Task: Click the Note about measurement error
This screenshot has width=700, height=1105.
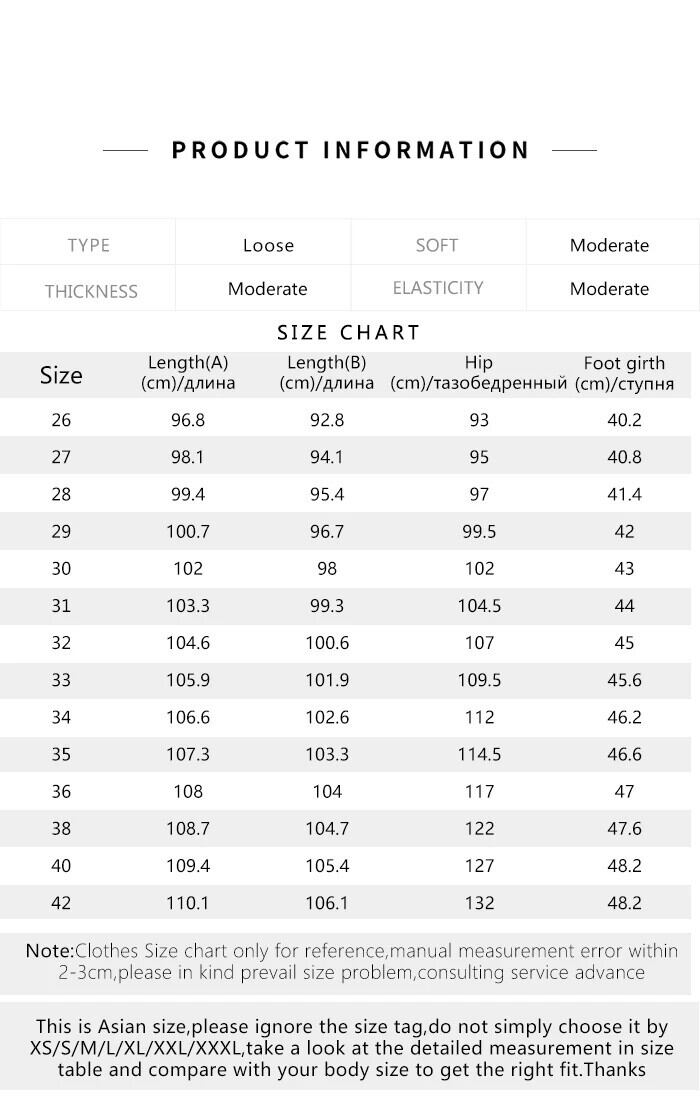Action: tap(351, 961)
